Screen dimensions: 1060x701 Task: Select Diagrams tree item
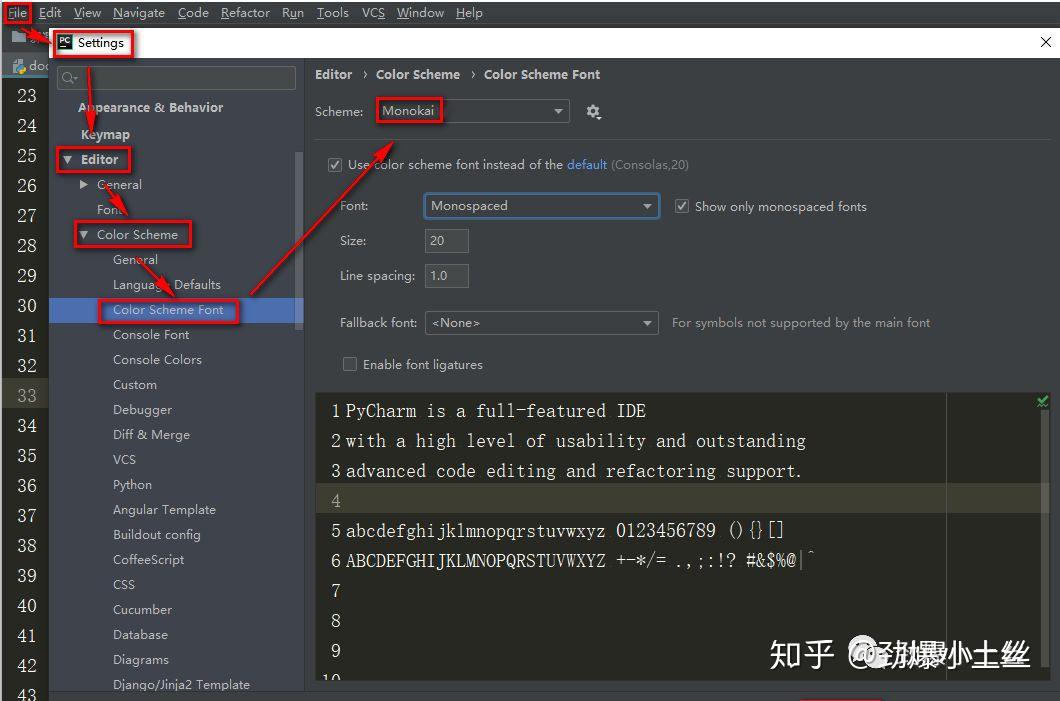pos(141,660)
